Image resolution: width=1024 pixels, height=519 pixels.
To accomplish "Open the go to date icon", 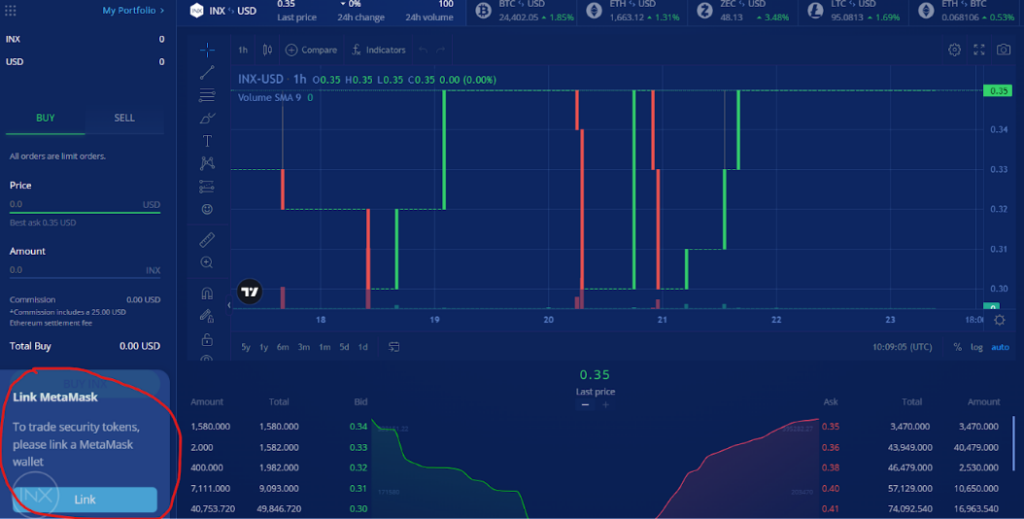I will tap(394, 347).
